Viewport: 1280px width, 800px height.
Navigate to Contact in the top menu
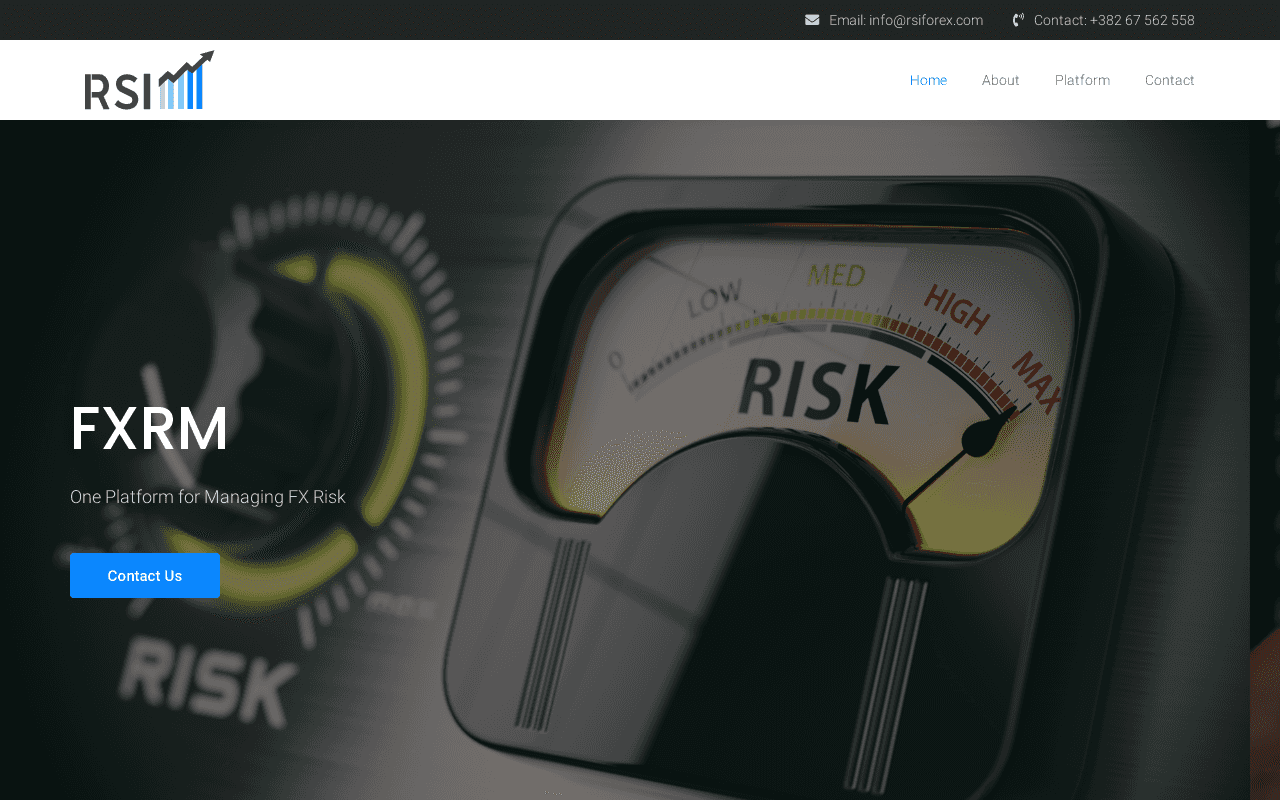point(1169,80)
